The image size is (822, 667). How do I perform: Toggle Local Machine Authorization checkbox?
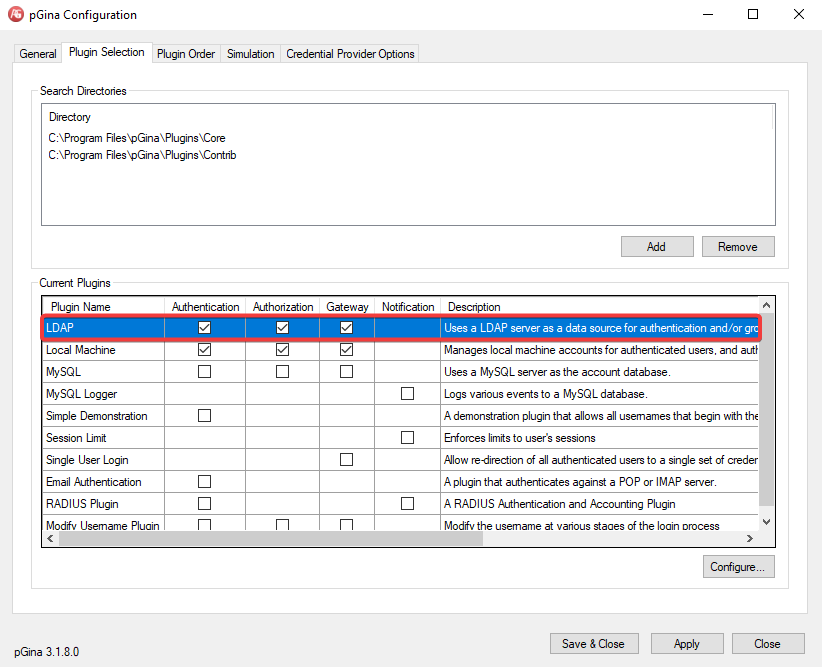point(283,350)
